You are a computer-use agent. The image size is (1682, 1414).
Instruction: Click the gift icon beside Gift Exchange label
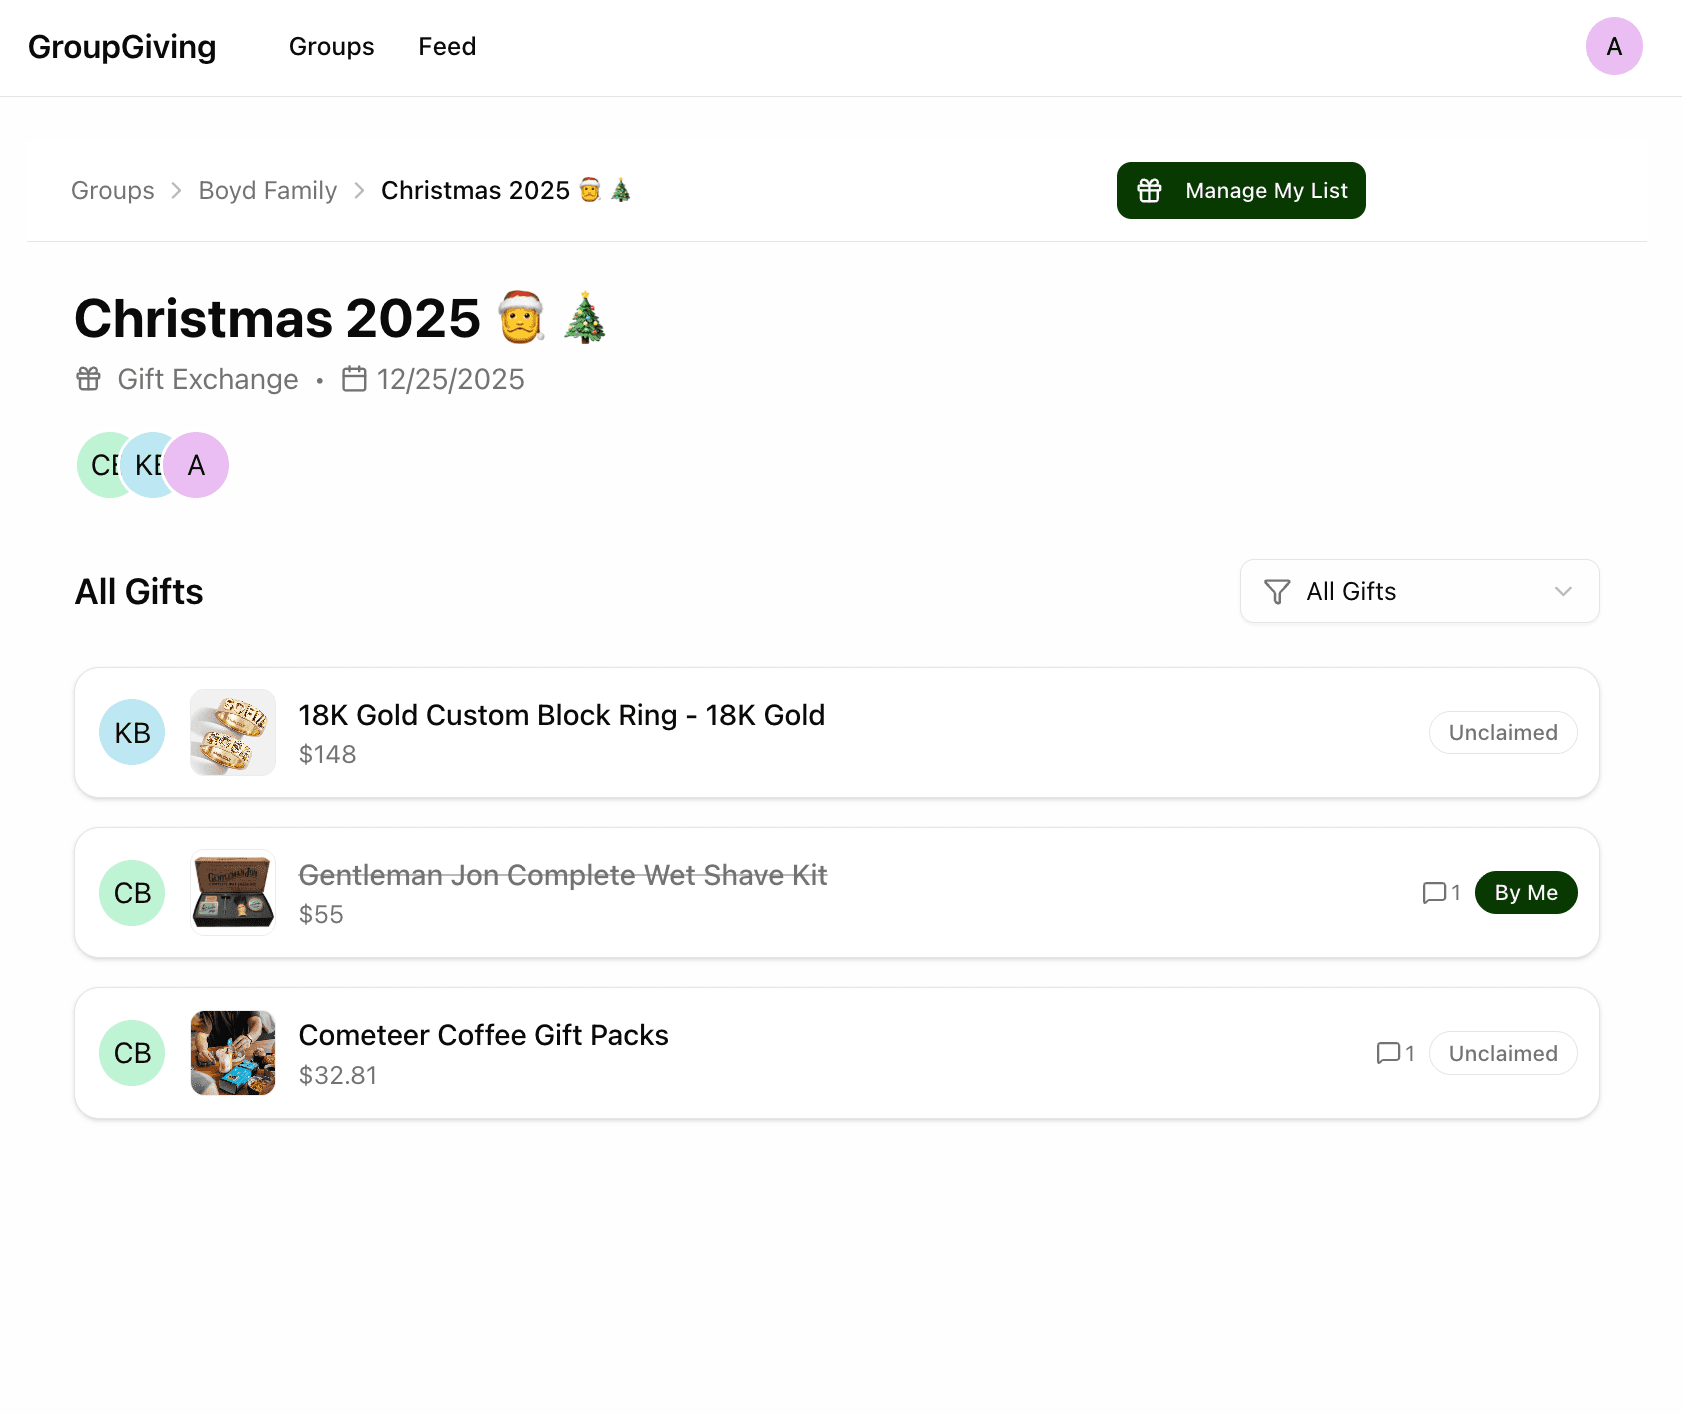point(88,379)
